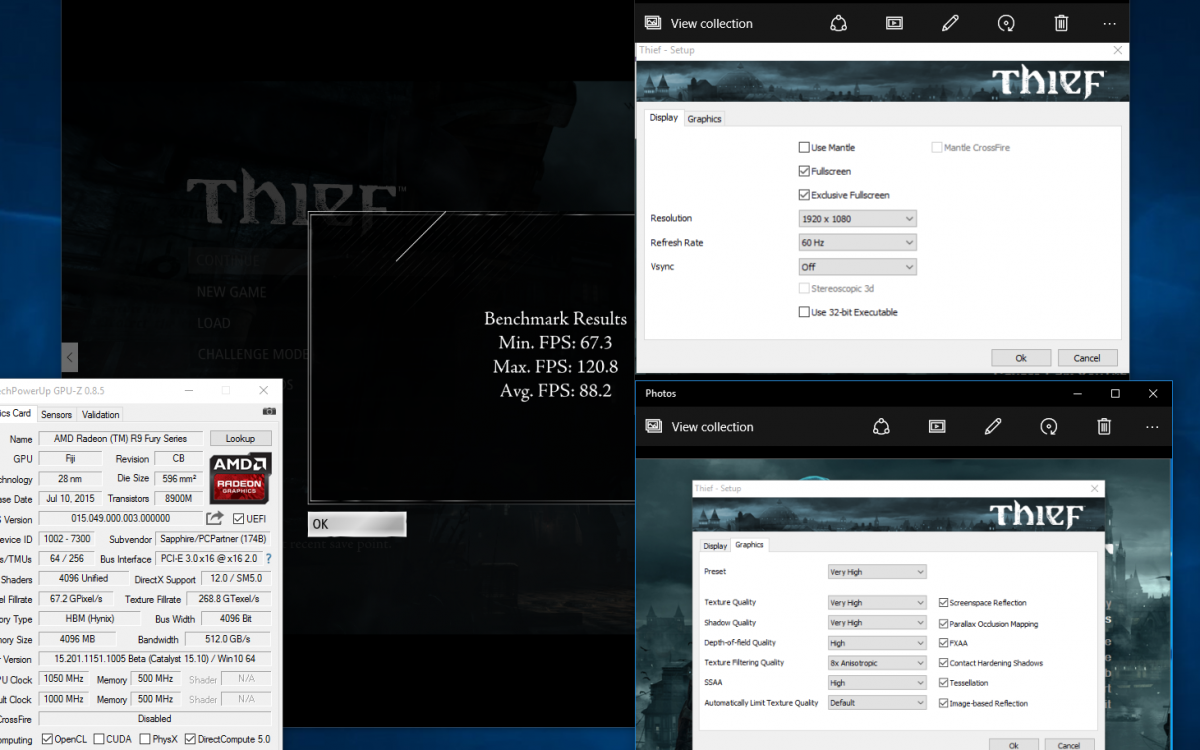Select NEW GAME in Thief menu
Image resolution: width=1200 pixels, height=750 pixels.
[231, 292]
